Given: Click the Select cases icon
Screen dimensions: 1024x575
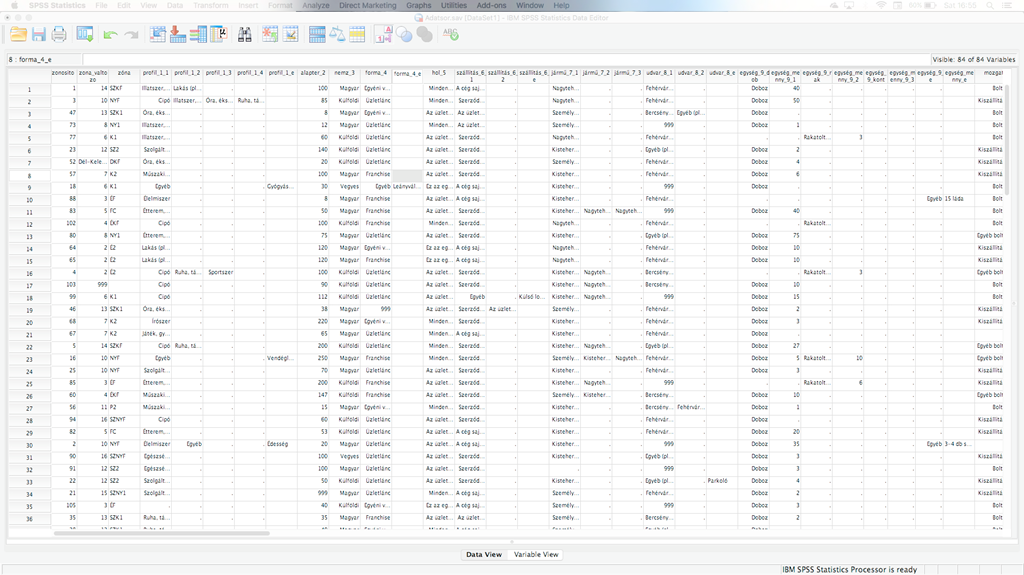Looking at the screenshot, I should coord(357,35).
